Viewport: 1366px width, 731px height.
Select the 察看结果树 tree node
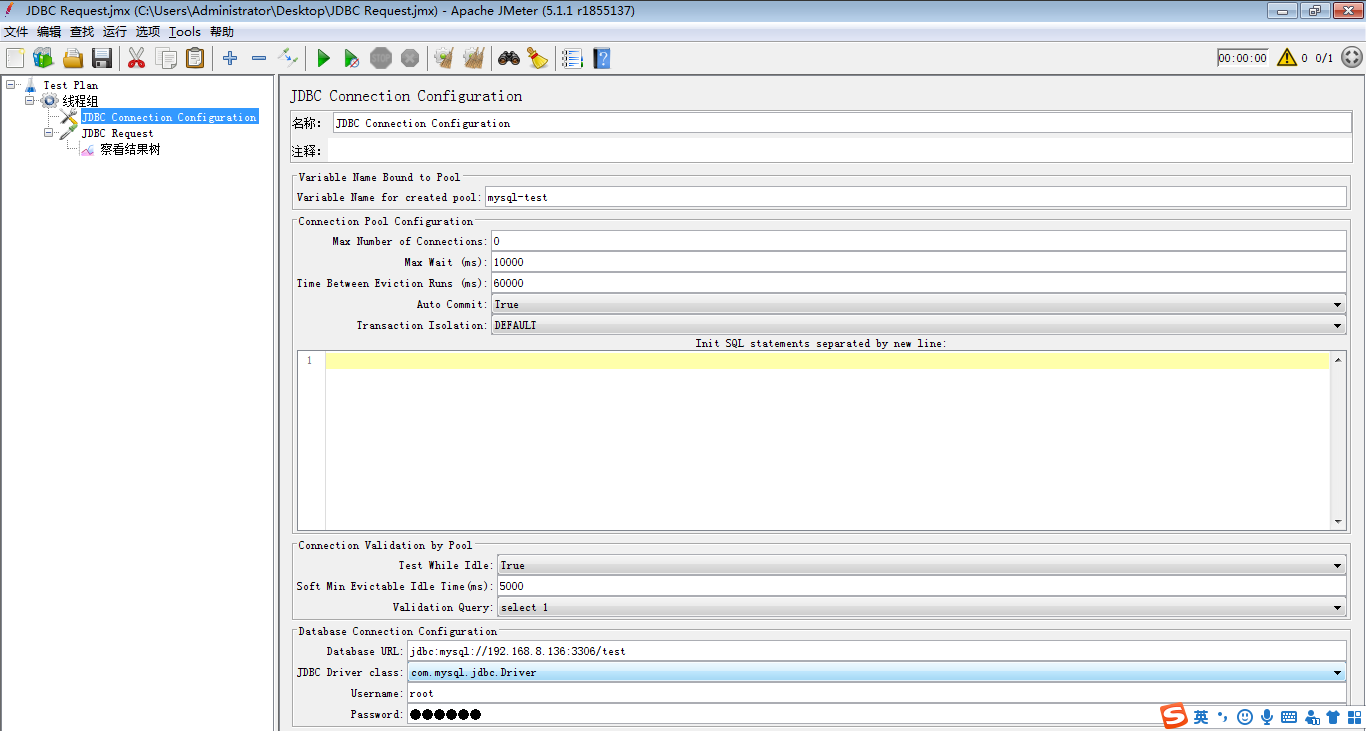(x=130, y=149)
